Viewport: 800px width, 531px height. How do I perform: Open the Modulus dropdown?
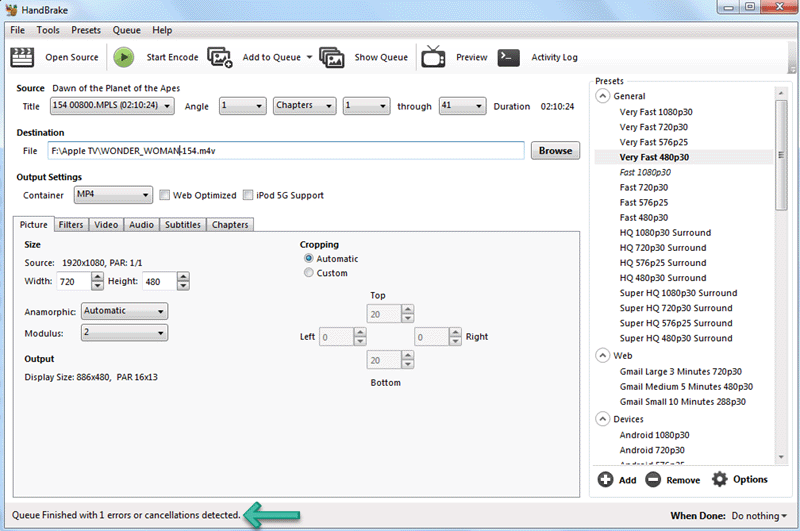[x=124, y=333]
